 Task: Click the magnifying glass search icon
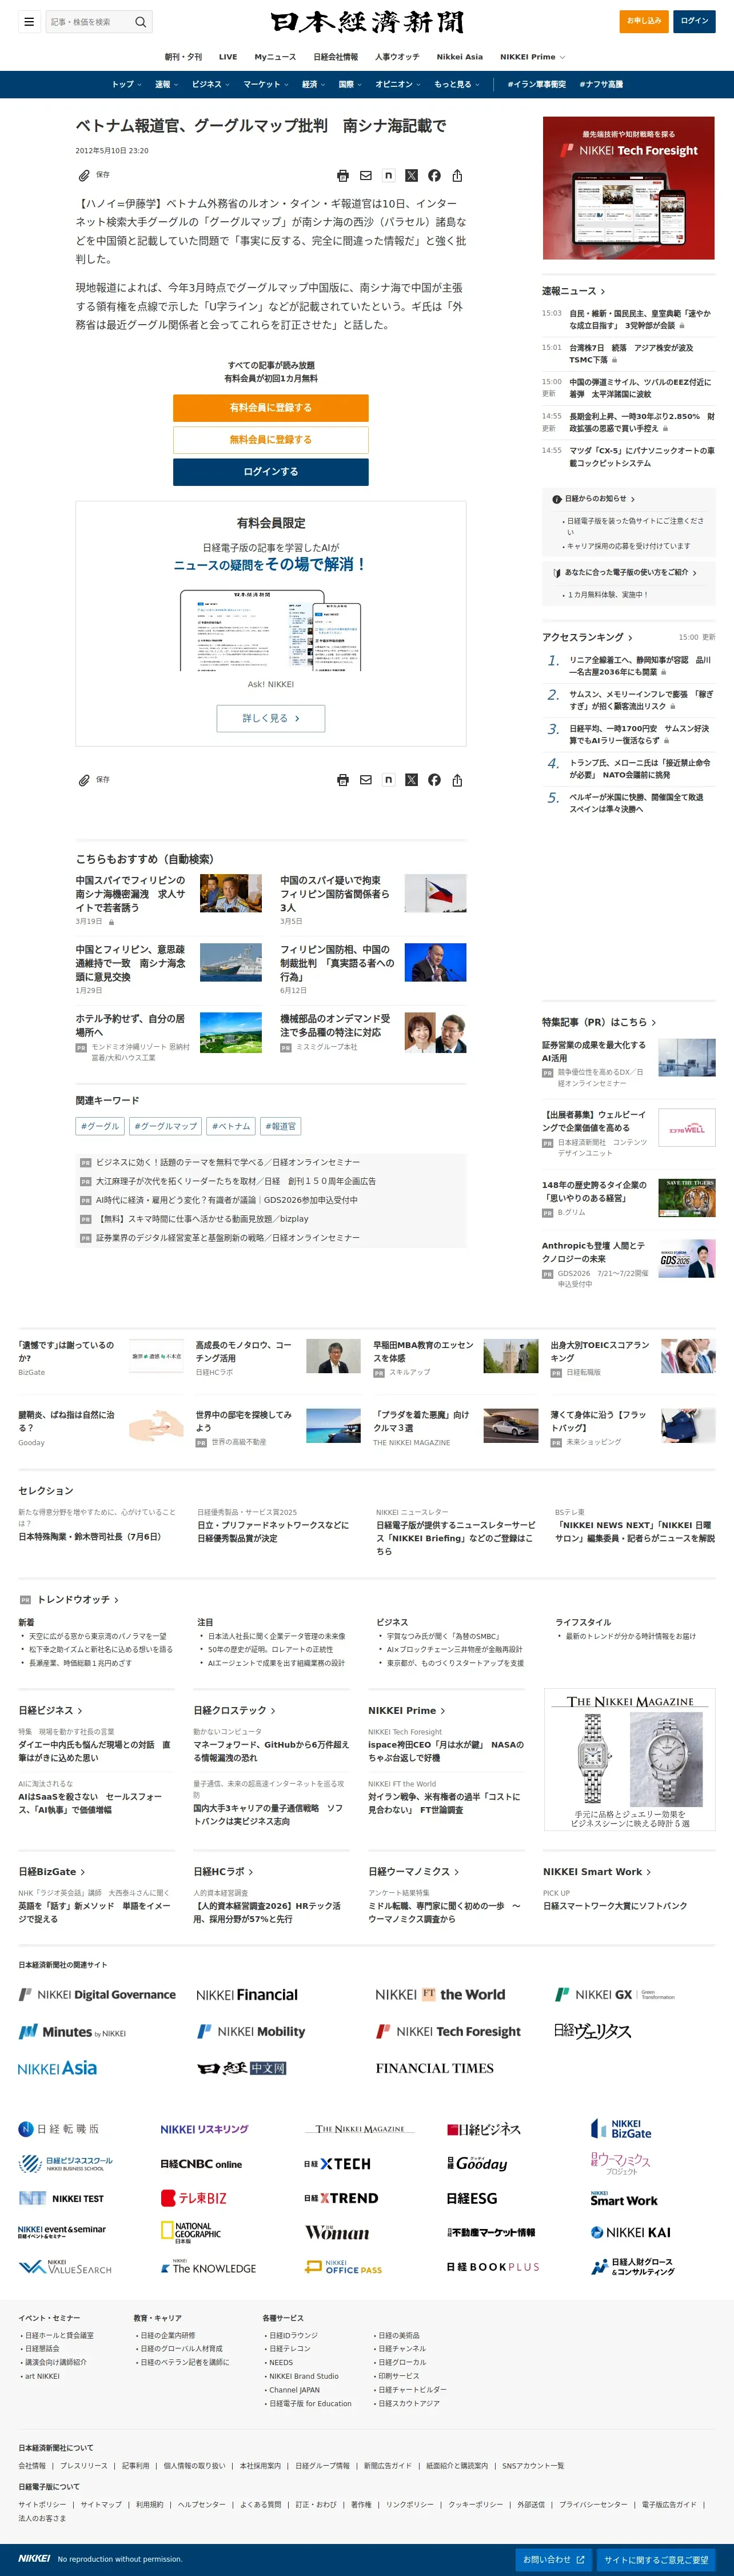click(141, 22)
